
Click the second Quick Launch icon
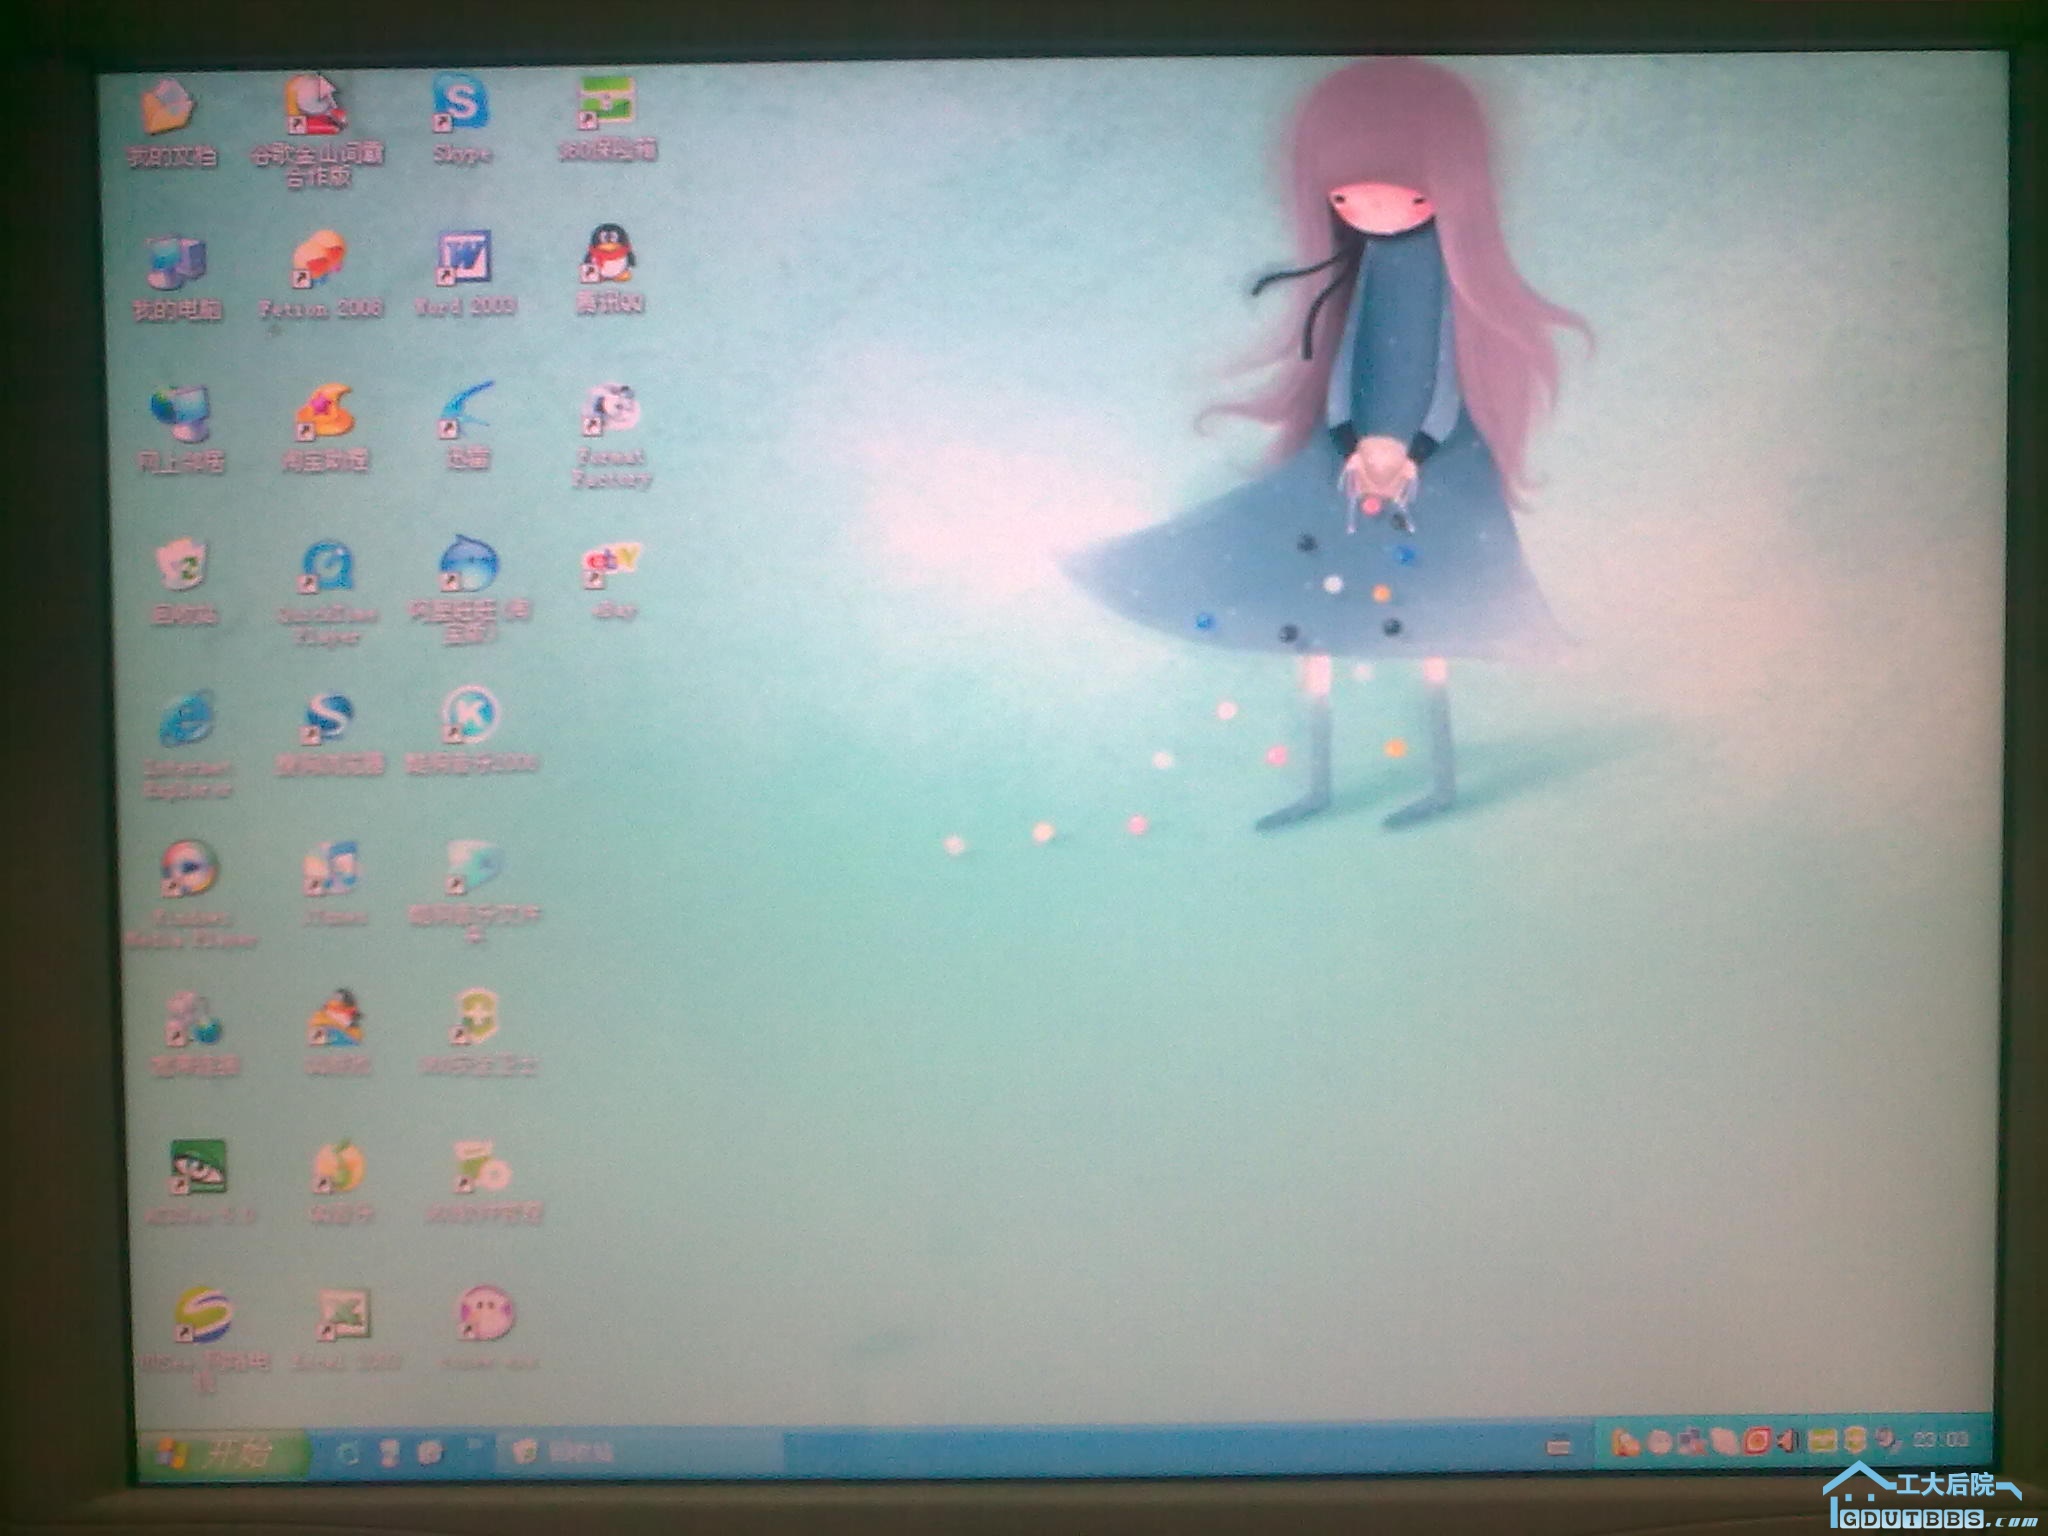point(391,1452)
